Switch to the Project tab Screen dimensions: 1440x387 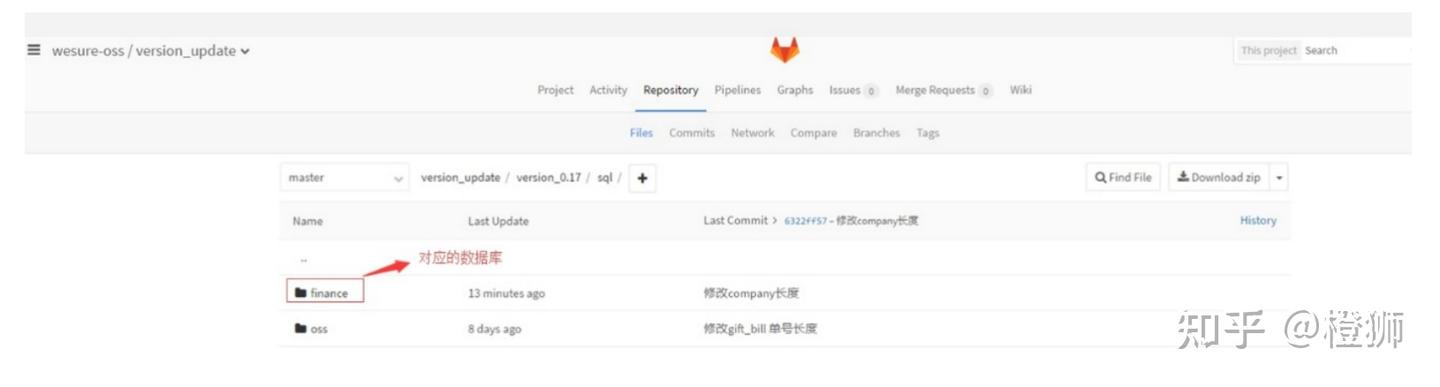pos(555,90)
